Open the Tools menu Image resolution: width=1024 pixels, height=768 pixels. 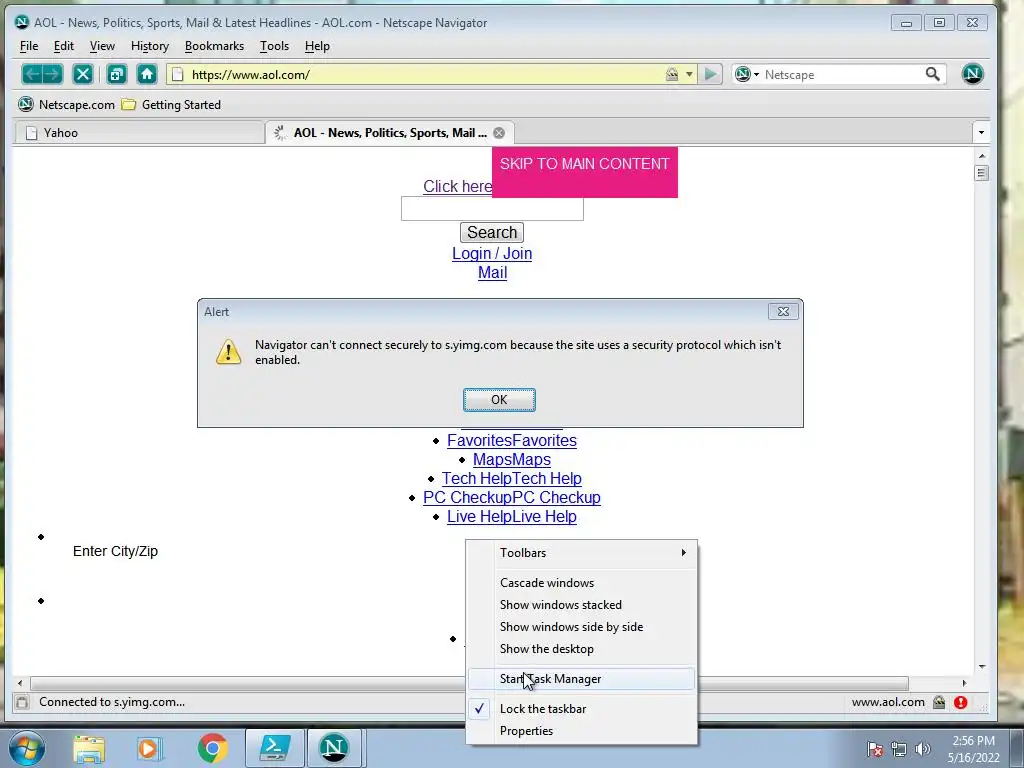point(274,46)
